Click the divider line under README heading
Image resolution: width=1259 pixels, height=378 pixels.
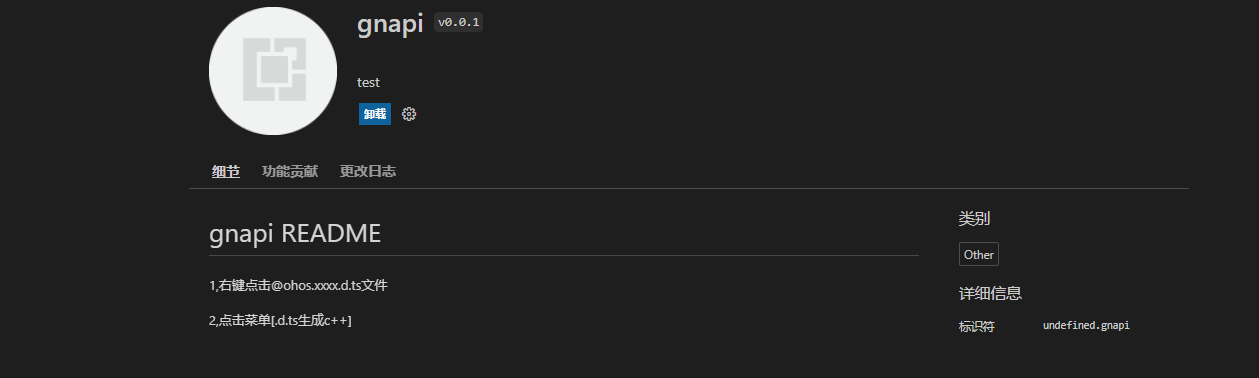click(564, 255)
